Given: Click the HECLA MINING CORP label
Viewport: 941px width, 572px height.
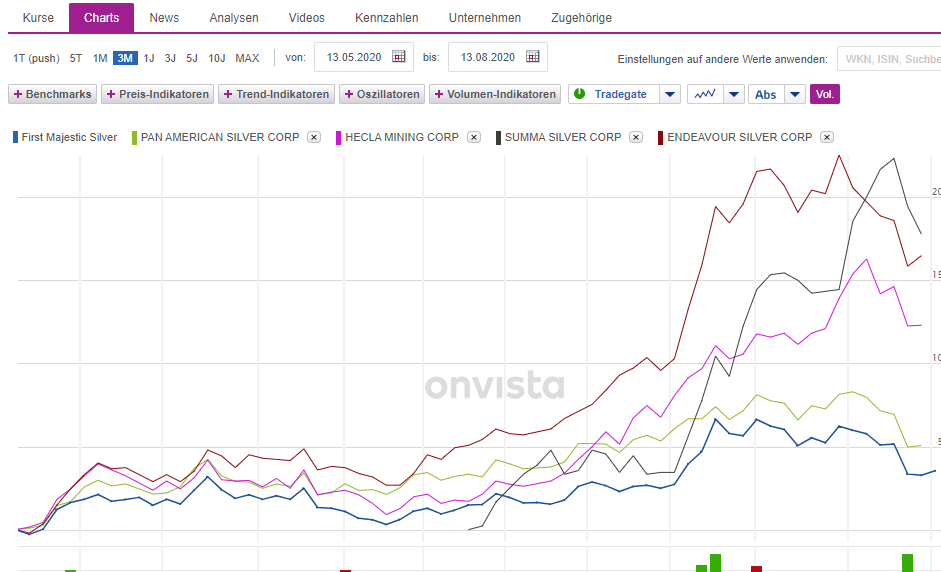Looking at the screenshot, I should pyautogui.click(x=402, y=137).
